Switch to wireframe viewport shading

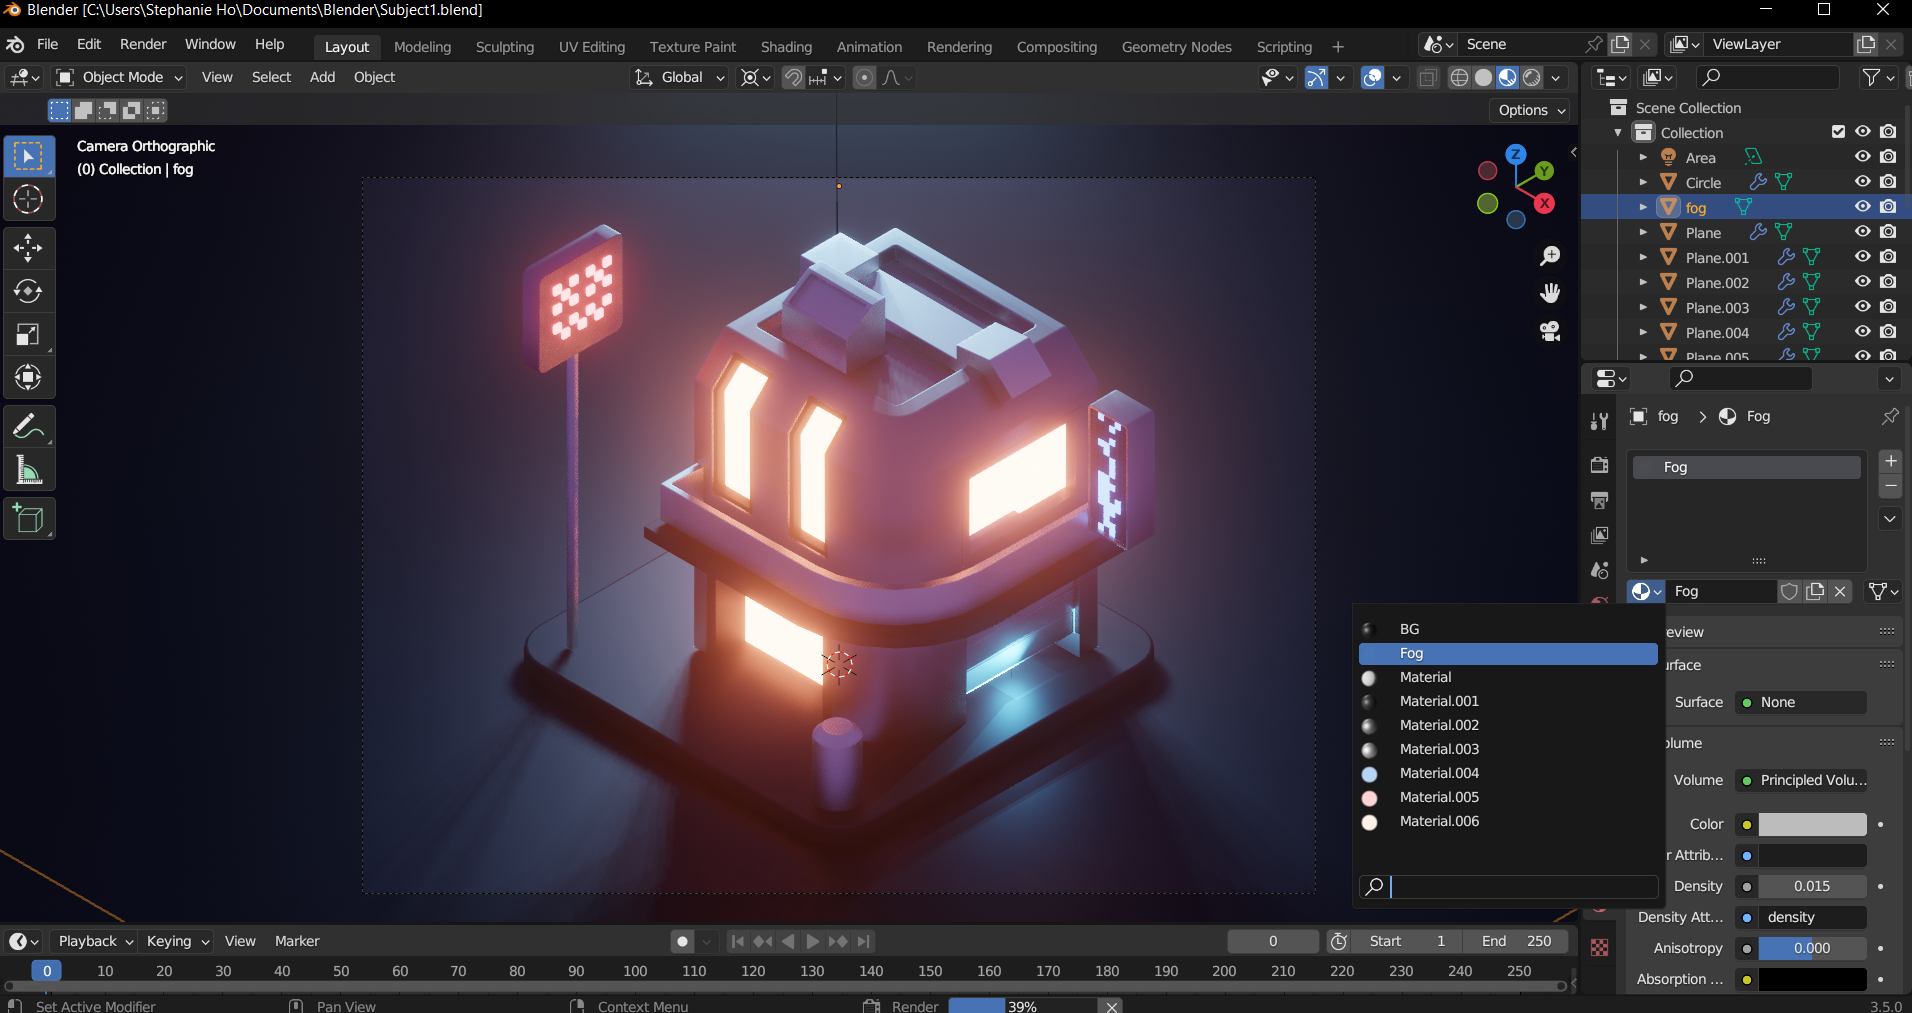point(1460,77)
